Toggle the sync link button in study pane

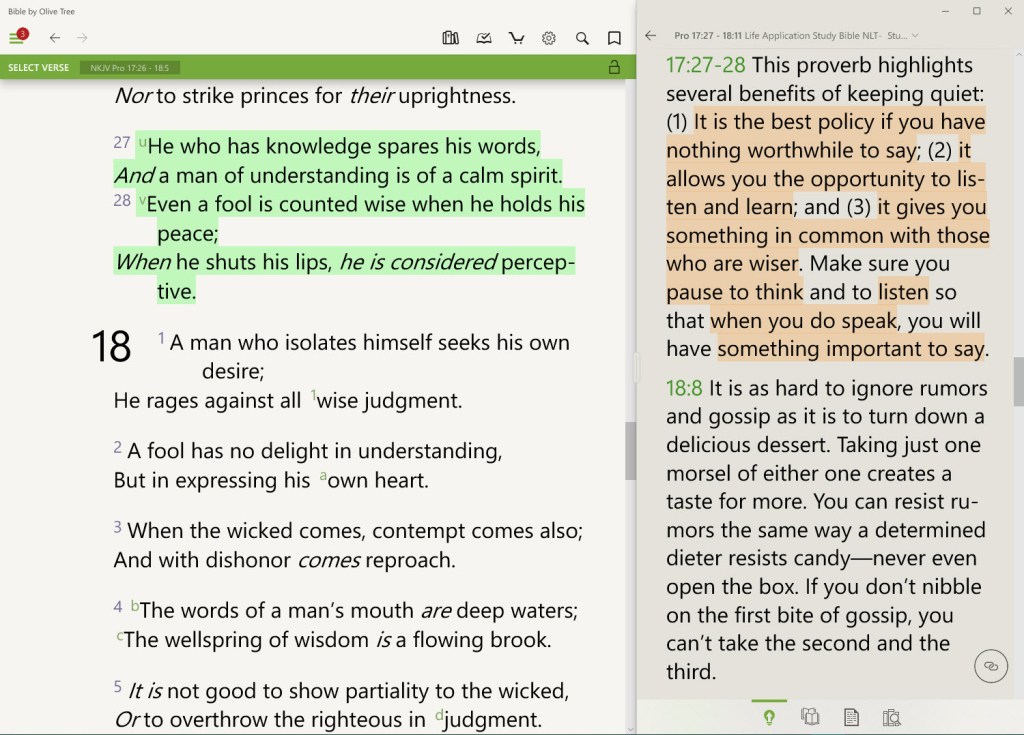click(x=990, y=665)
